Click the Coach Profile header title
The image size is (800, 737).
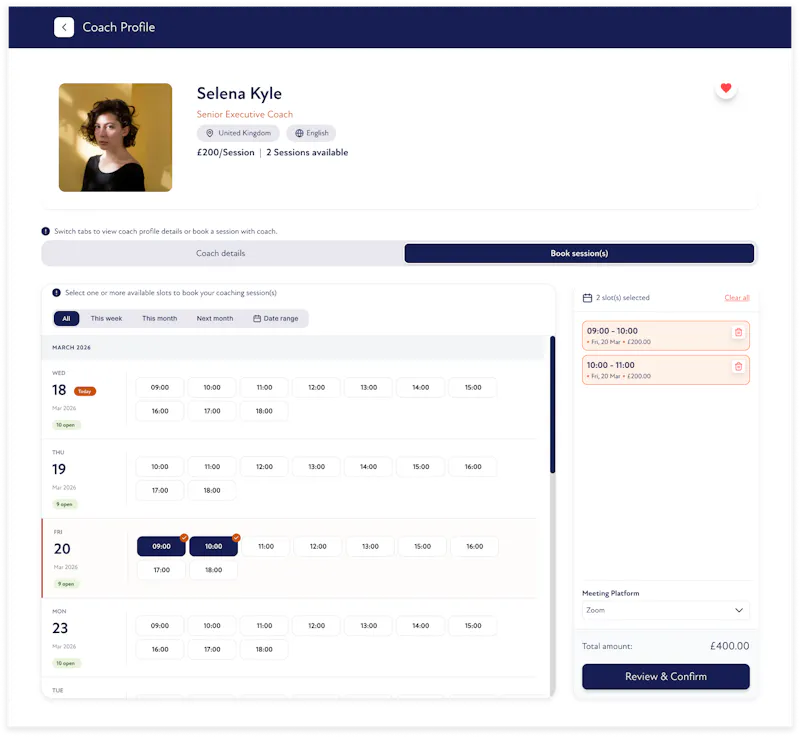point(119,27)
